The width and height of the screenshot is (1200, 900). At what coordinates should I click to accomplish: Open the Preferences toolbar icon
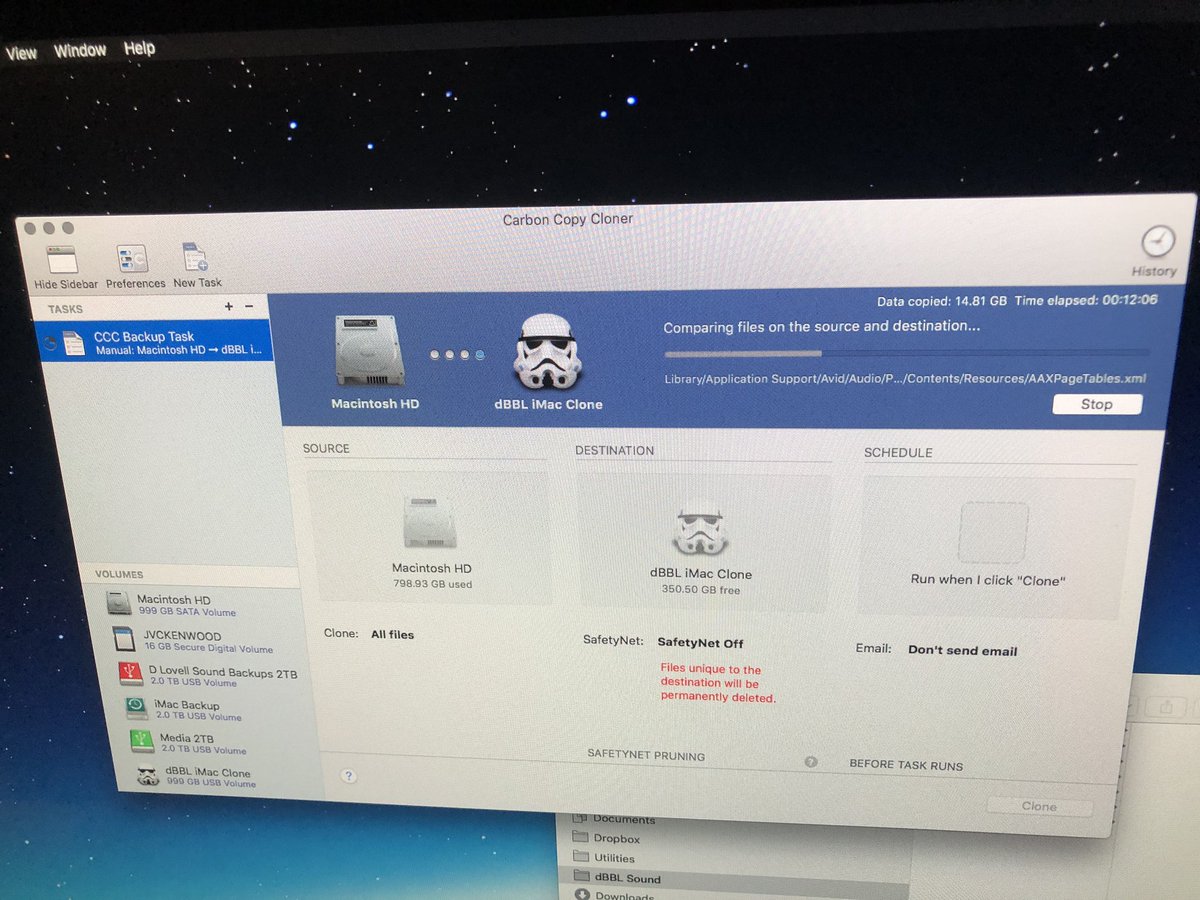coord(132,260)
